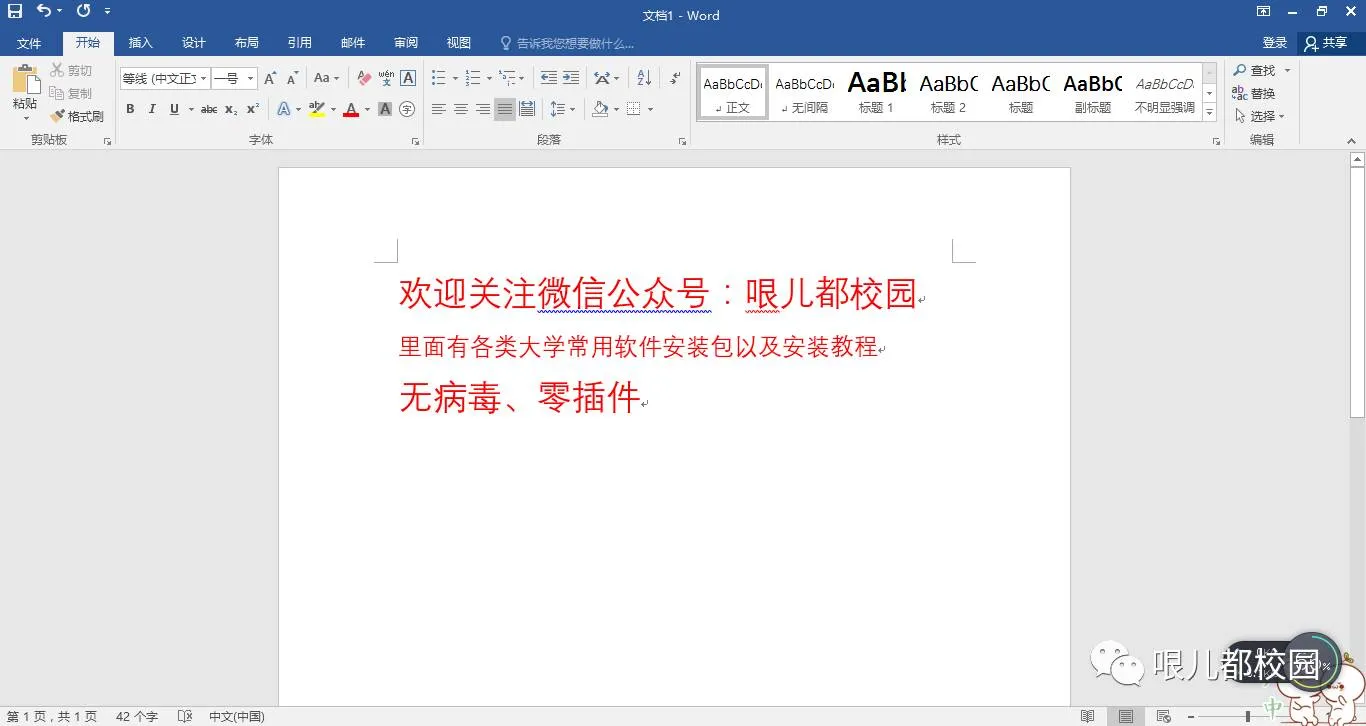Switch to Read Mode view
Viewport: 1366px width, 726px height.
tap(1088, 716)
